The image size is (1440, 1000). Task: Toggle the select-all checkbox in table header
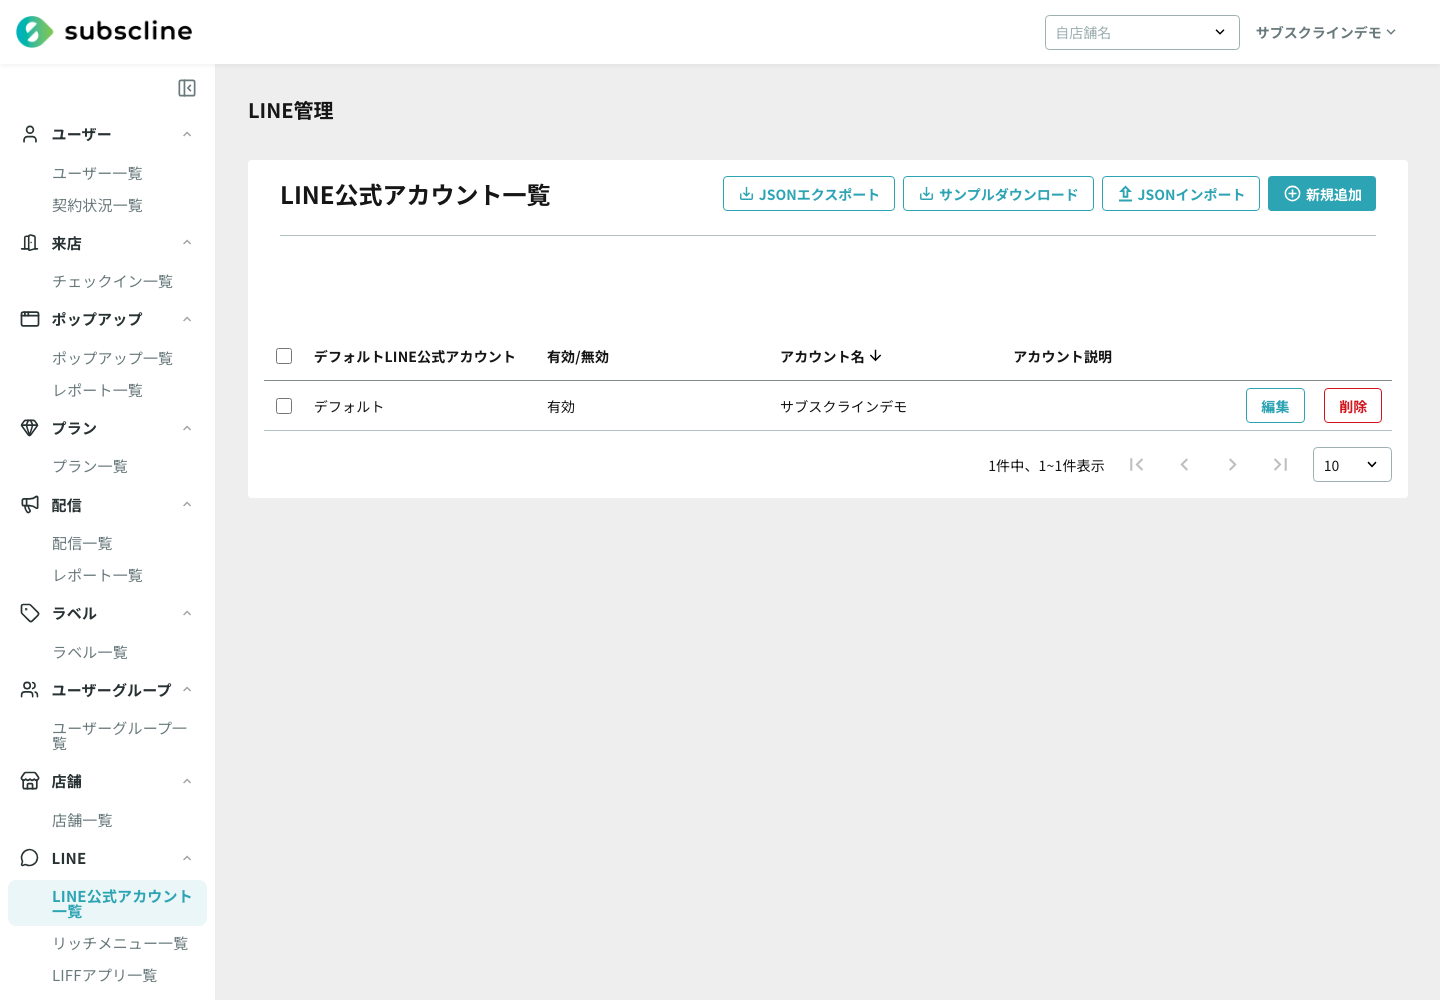click(x=284, y=356)
